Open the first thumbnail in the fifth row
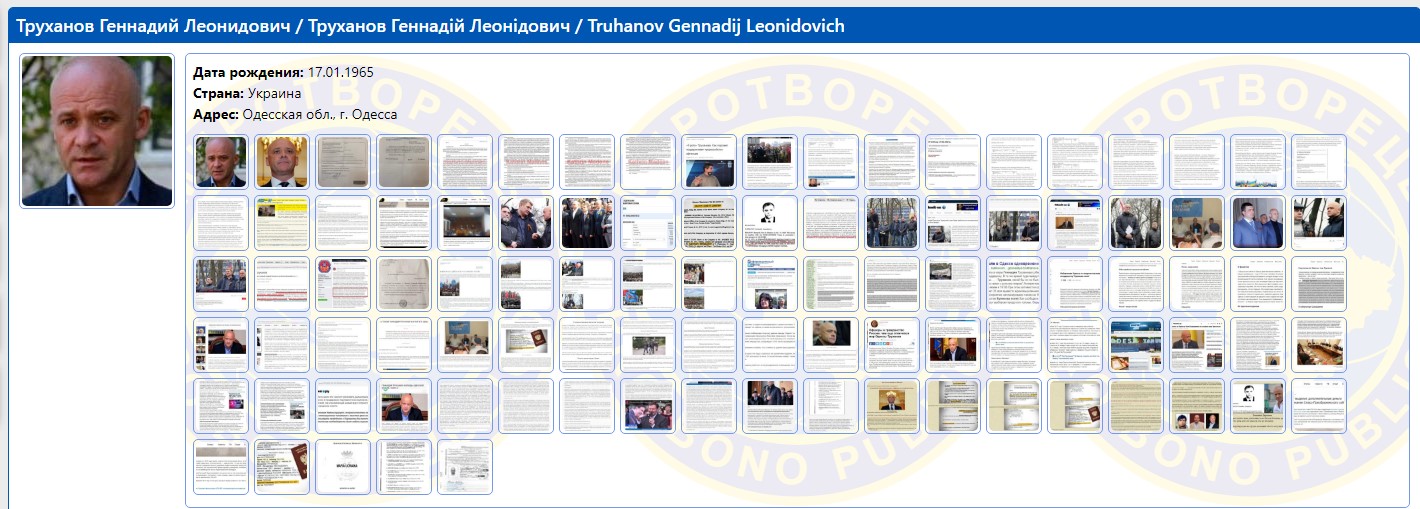 click(221, 406)
